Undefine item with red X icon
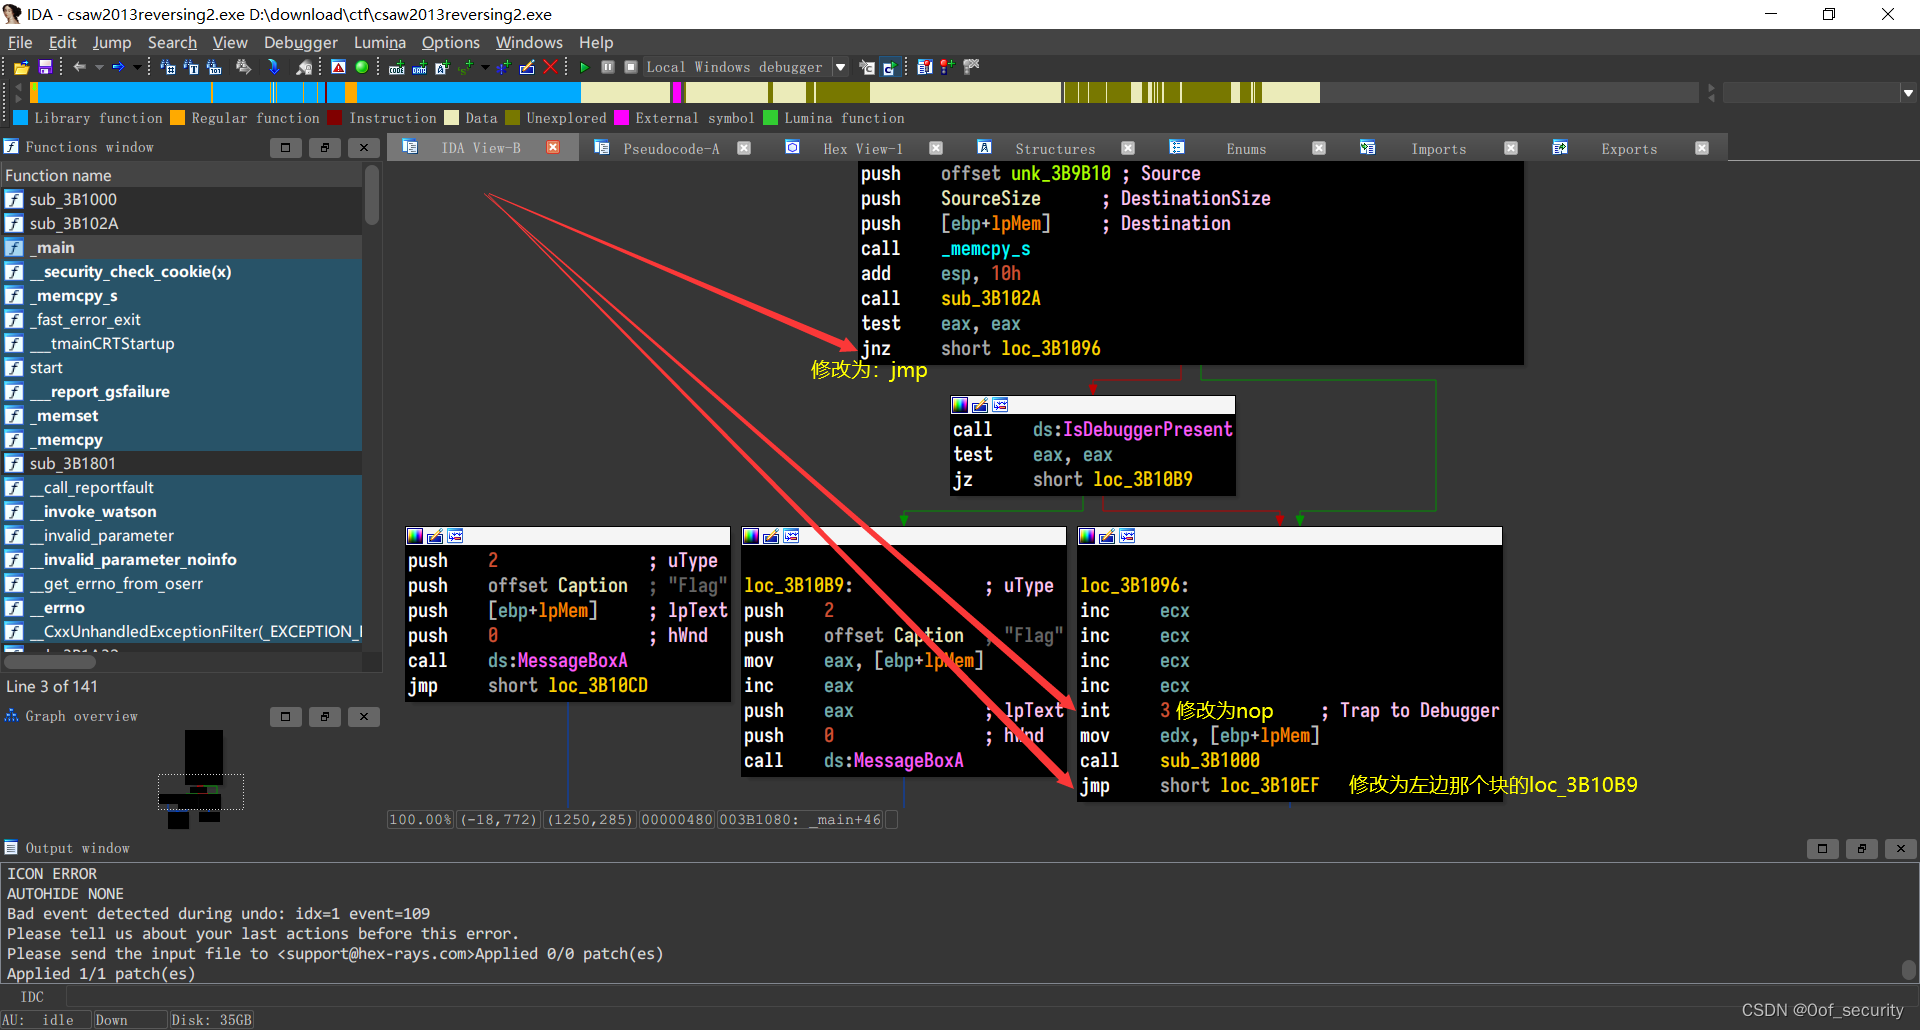Image resolution: width=1920 pixels, height=1030 pixels. click(x=551, y=66)
